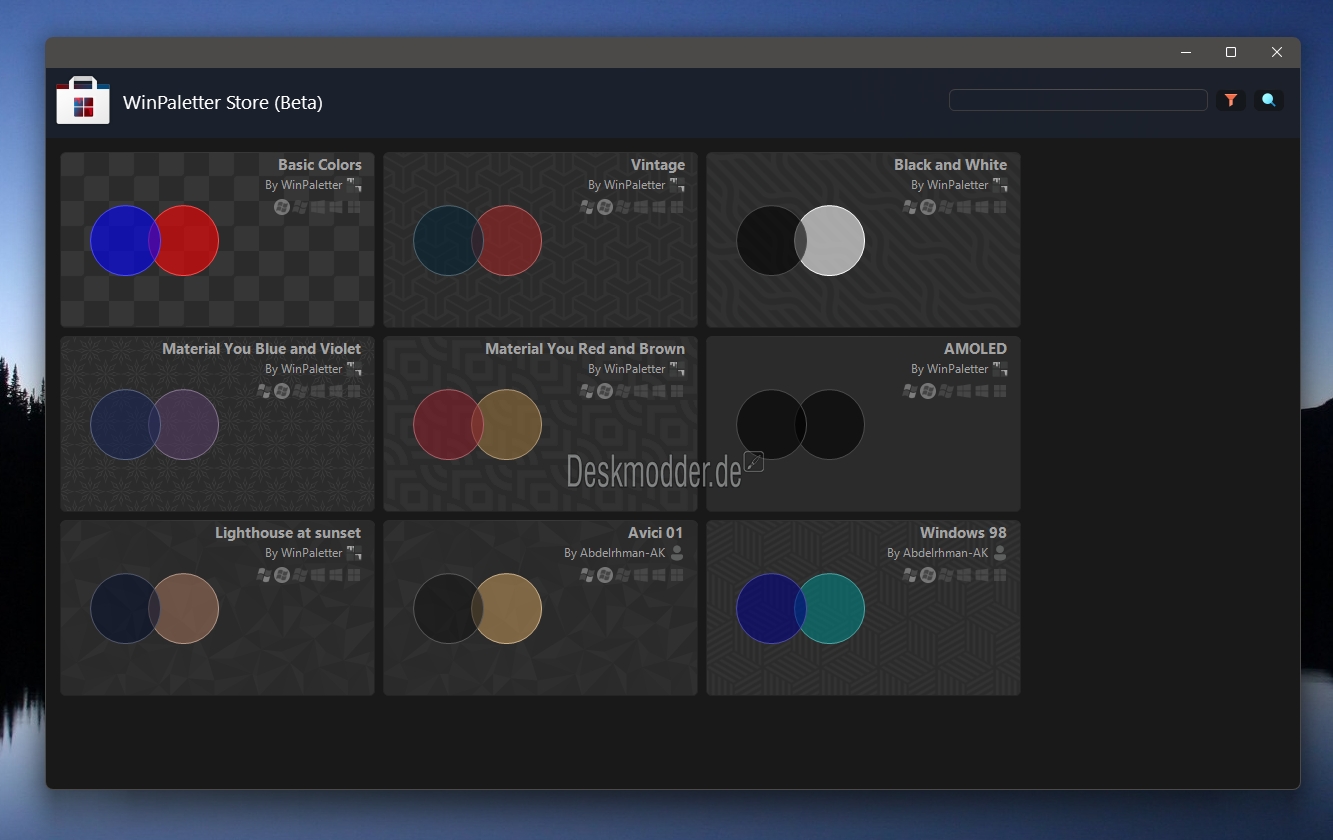Focus the store search text box
Screen dimensions: 1333x840
tap(1078, 100)
